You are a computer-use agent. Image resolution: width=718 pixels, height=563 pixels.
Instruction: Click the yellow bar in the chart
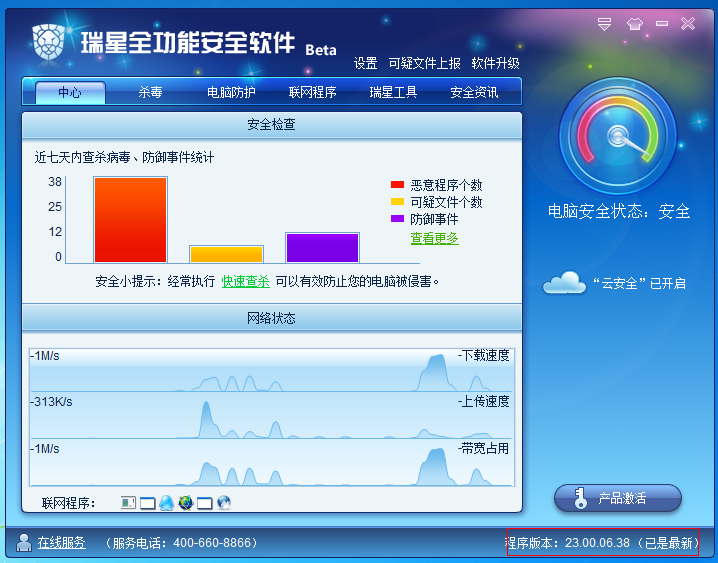(x=227, y=254)
